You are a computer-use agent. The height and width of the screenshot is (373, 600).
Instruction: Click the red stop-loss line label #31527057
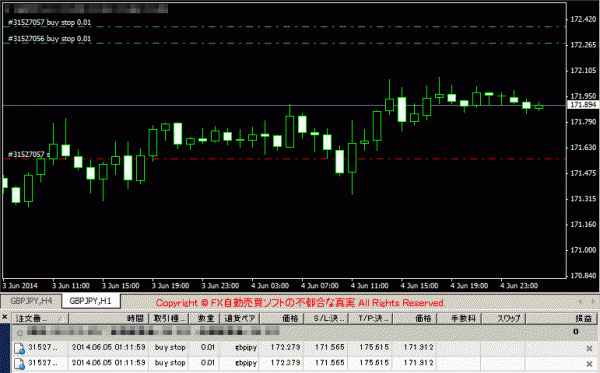[x=28, y=154]
